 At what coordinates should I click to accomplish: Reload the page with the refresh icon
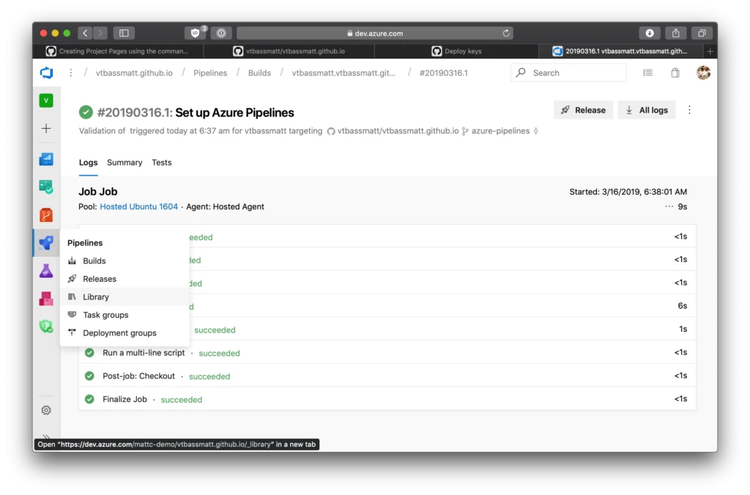[506, 33]
